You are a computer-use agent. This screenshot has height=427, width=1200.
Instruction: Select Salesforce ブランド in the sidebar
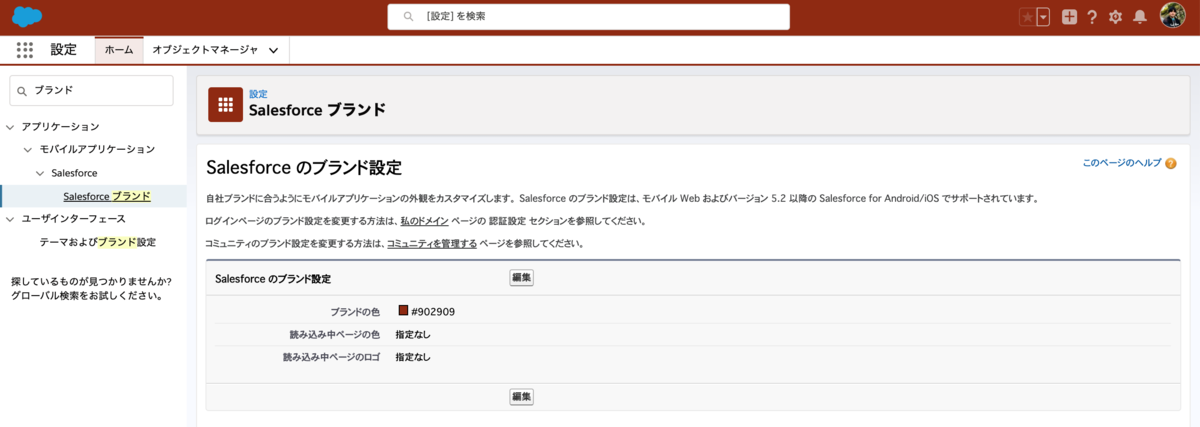pos(106,196)
